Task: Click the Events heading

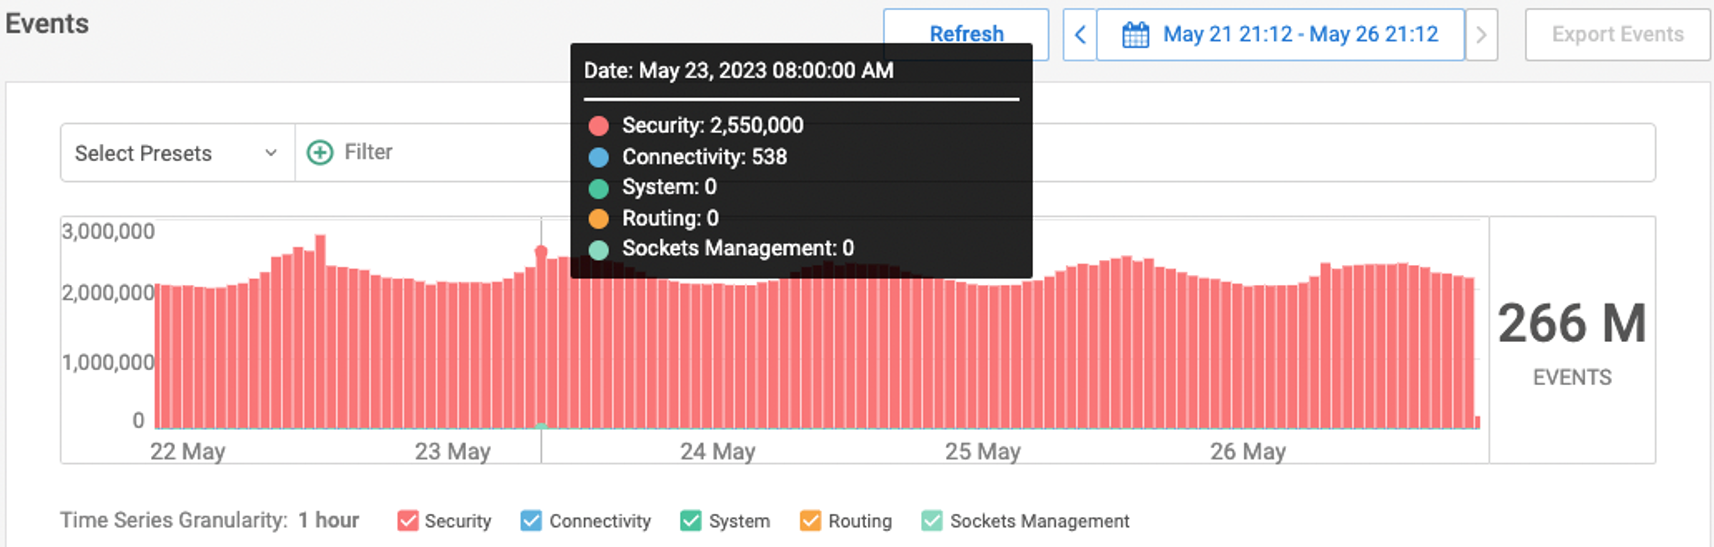Action: pos(47,24)
